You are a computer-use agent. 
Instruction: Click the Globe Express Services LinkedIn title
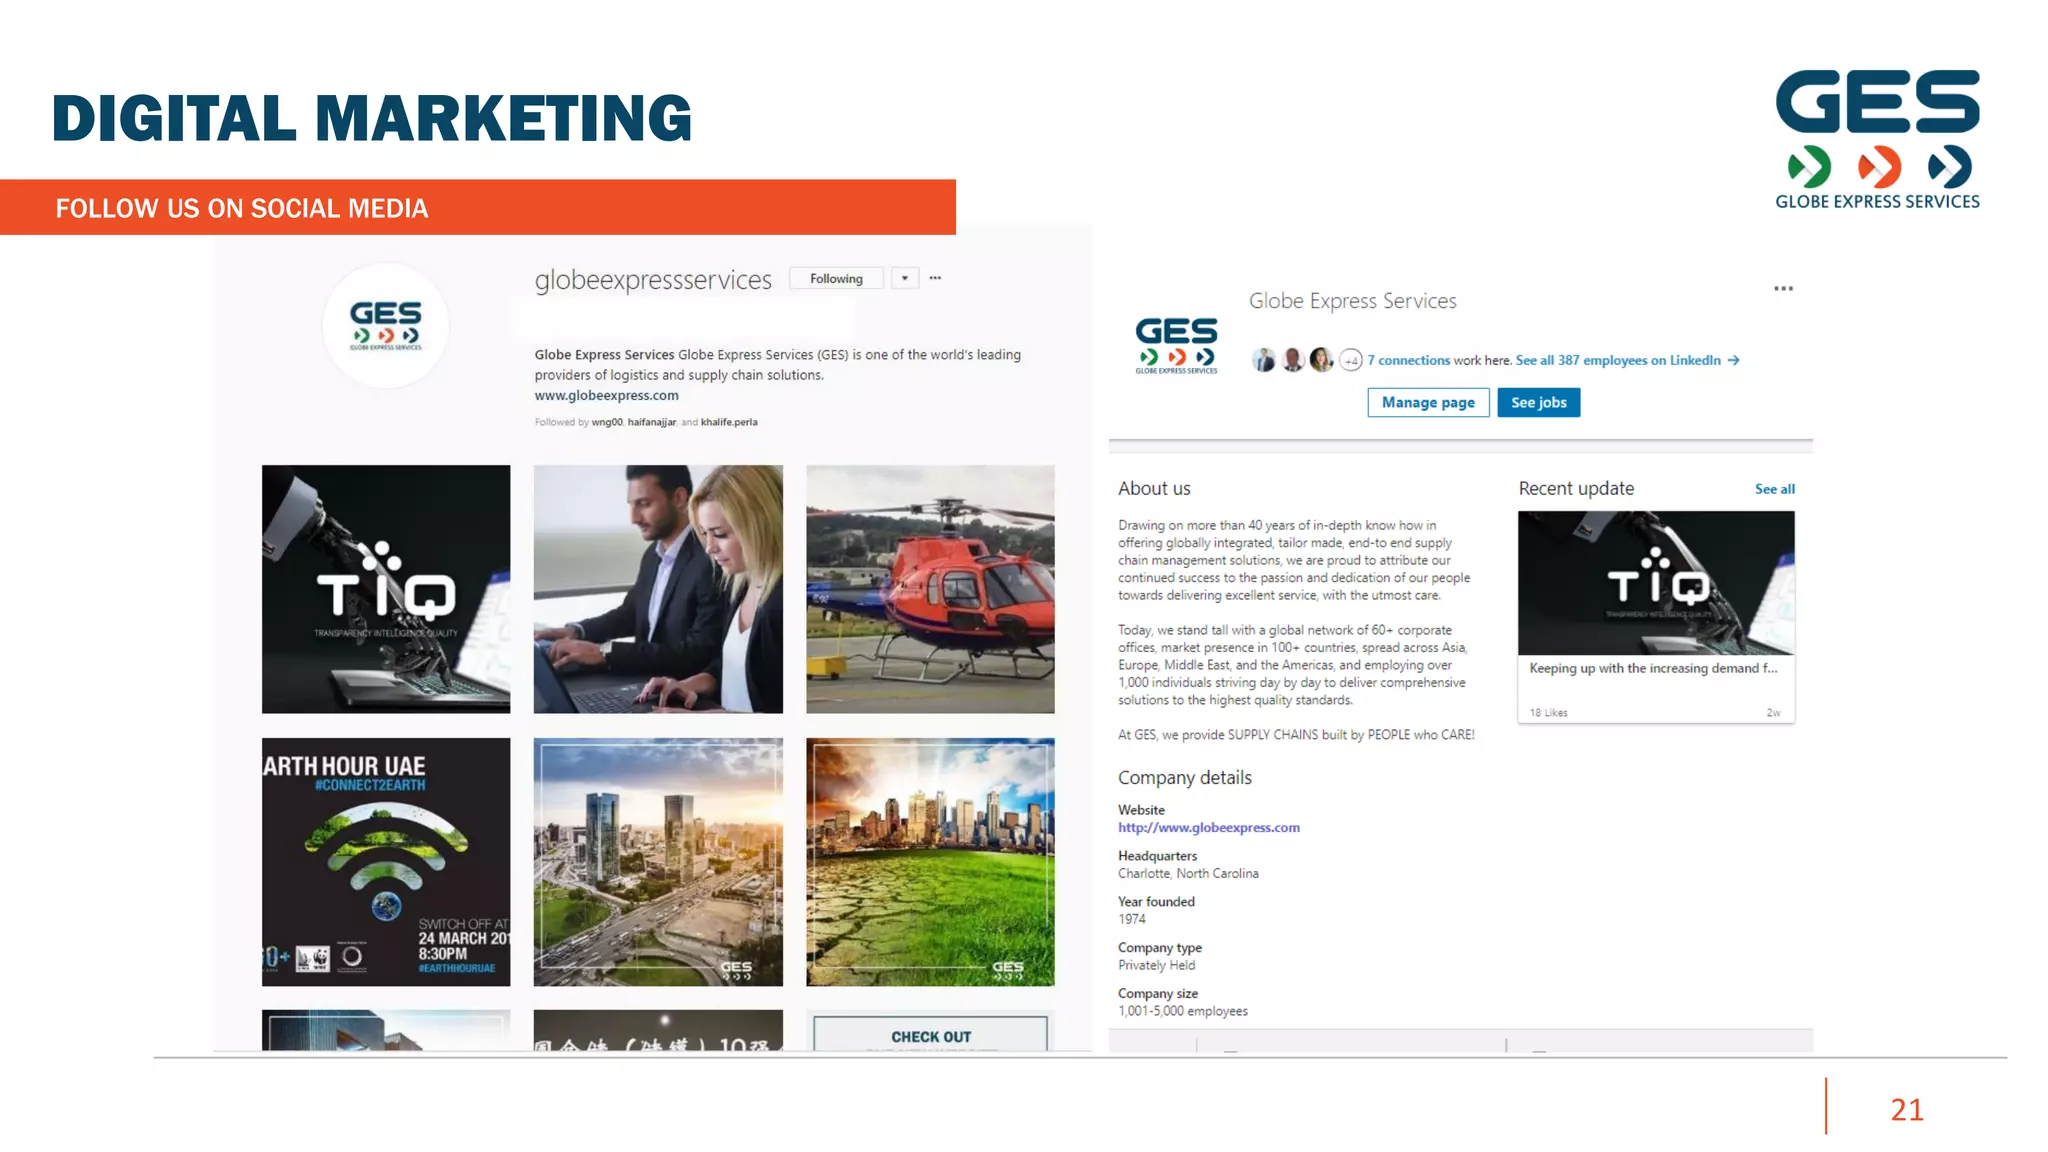pos(1352,301)
